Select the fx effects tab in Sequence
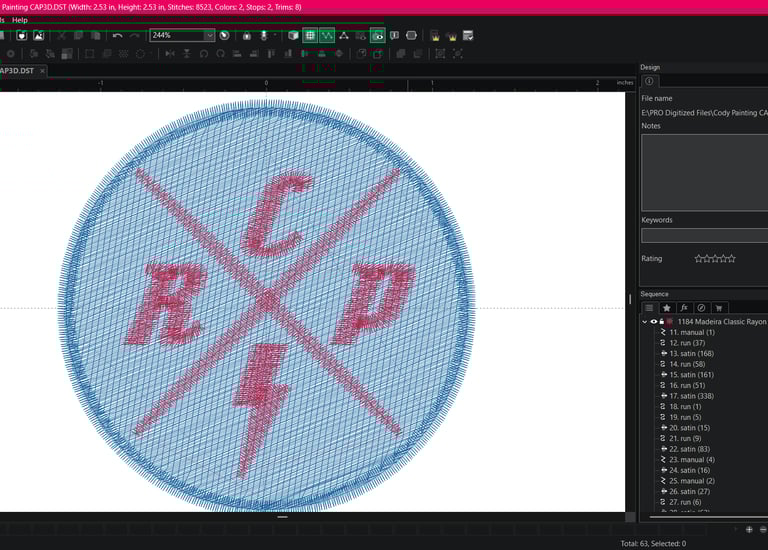The height and width of the screenshot is (550, 768). pyautogui.click(x=684, y=308)
